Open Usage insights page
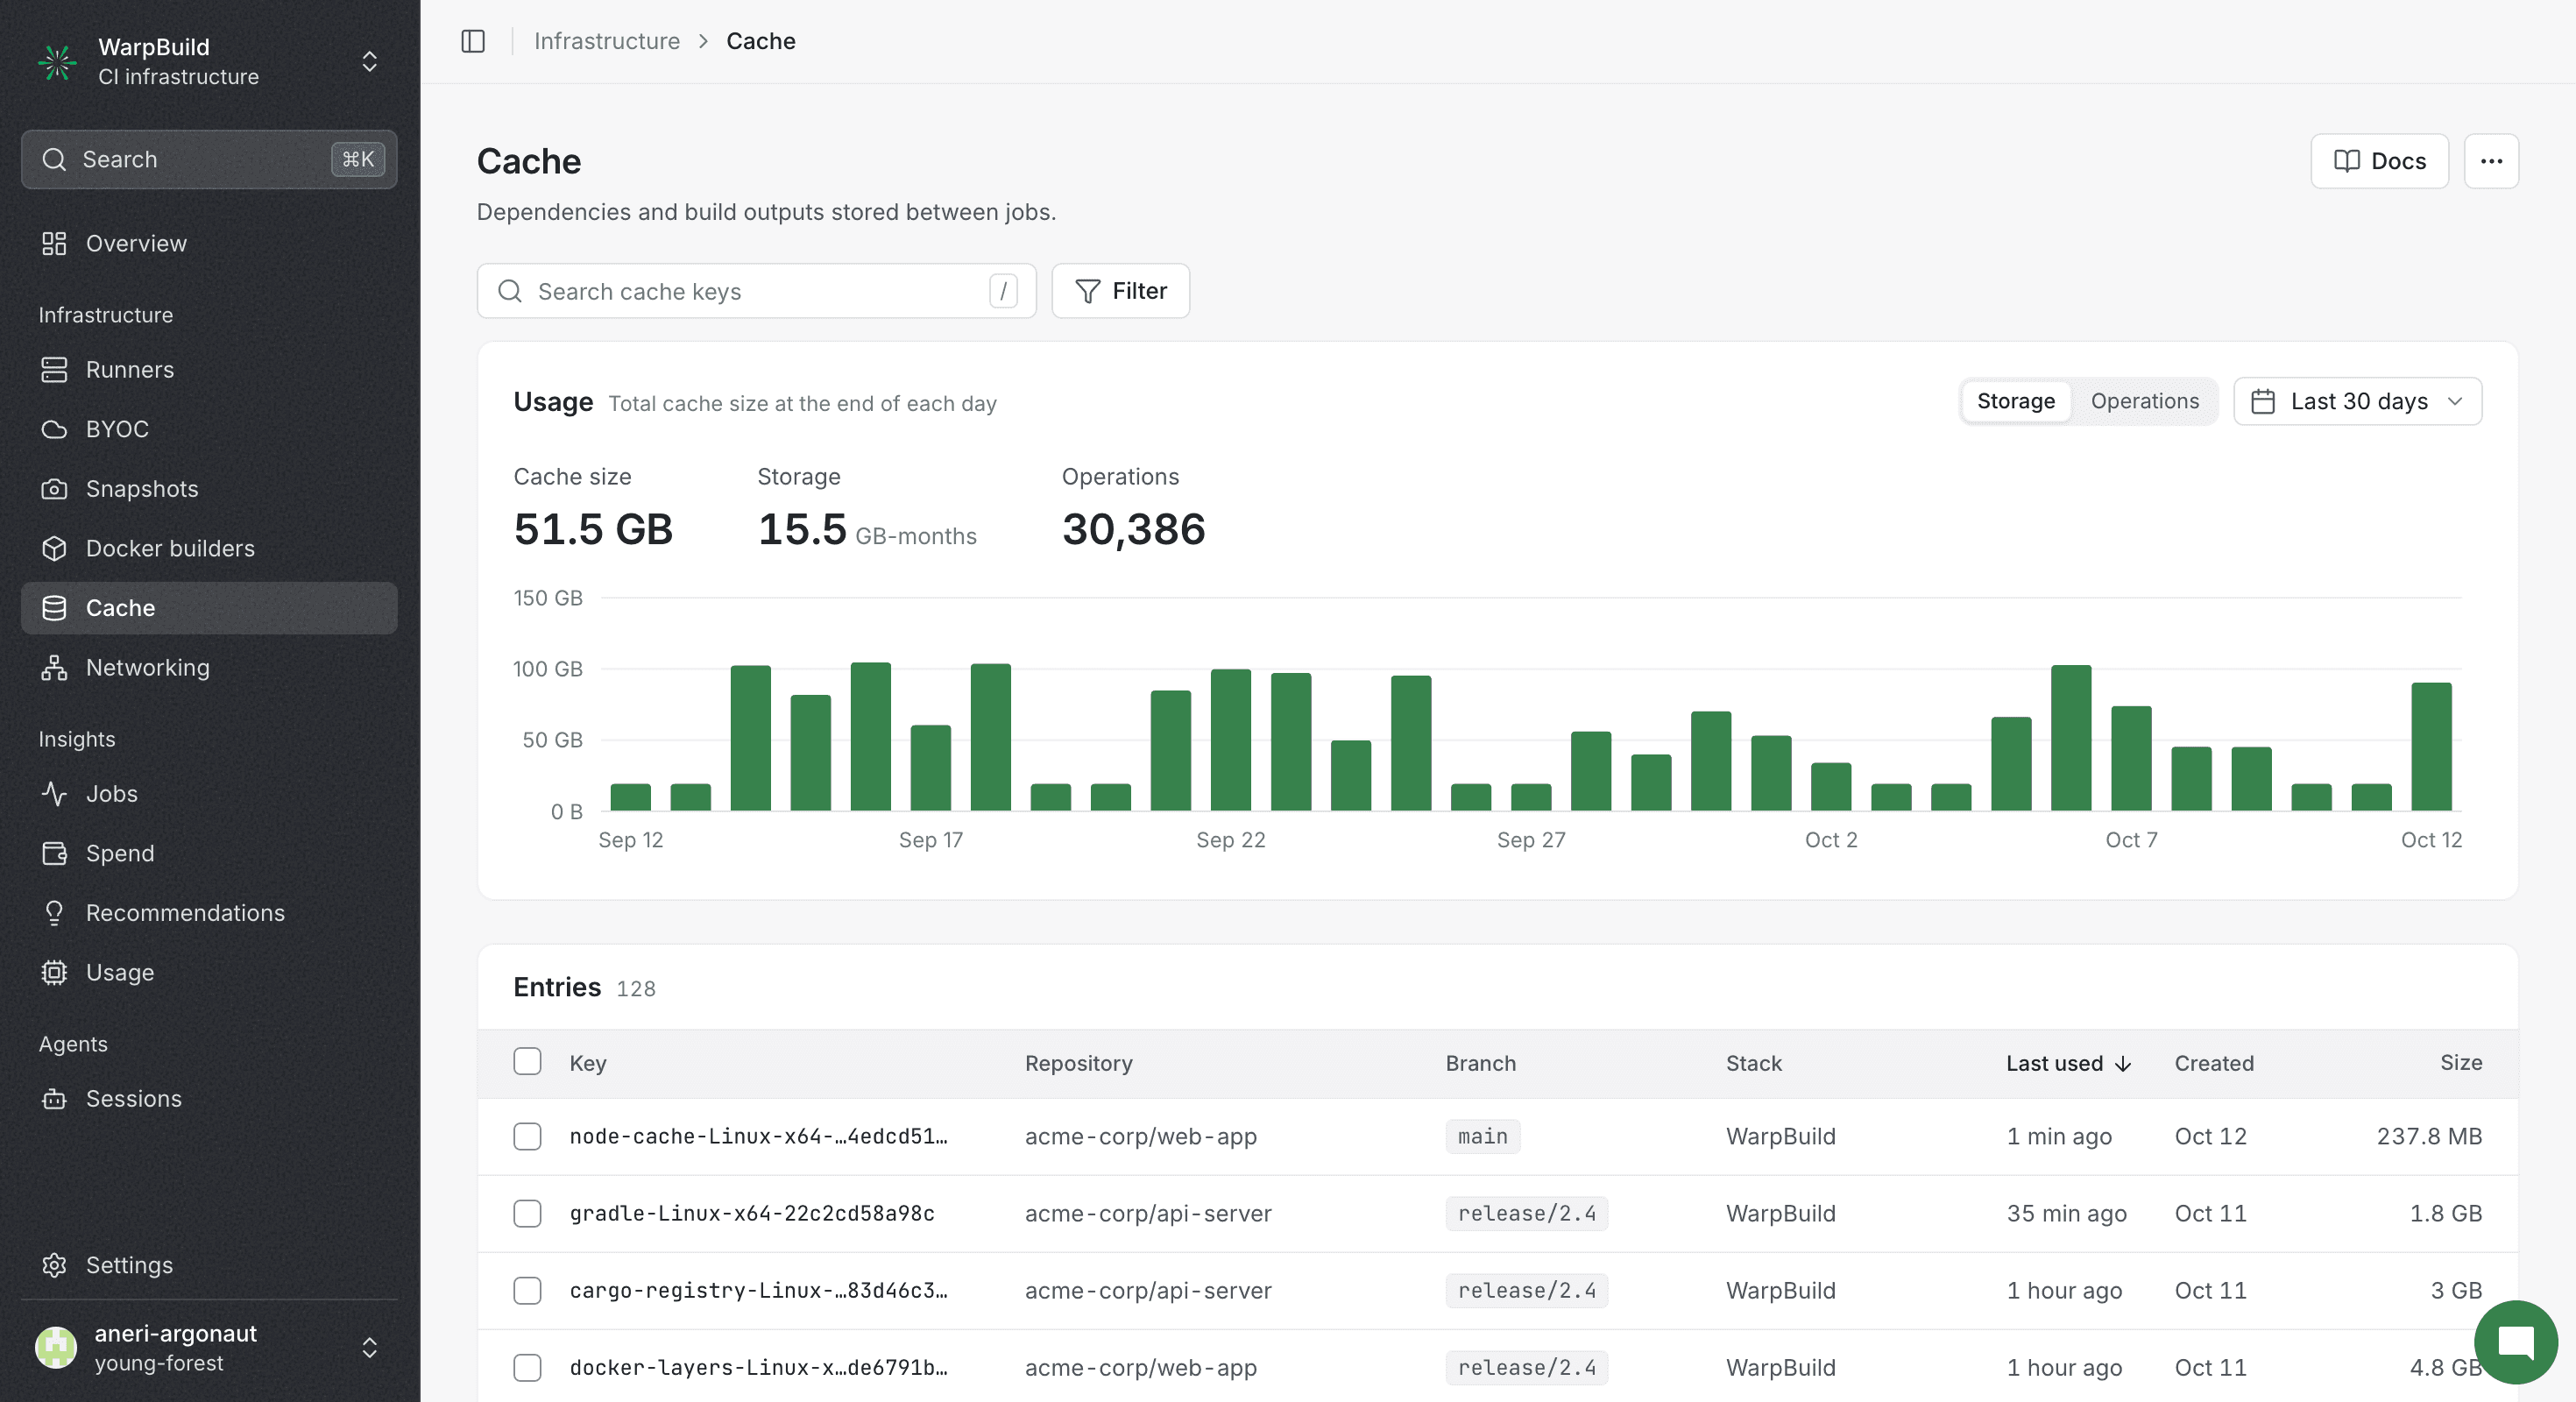Image resolution: width=2576 pixels, height=1402 pixels. [x=209, y=972]
